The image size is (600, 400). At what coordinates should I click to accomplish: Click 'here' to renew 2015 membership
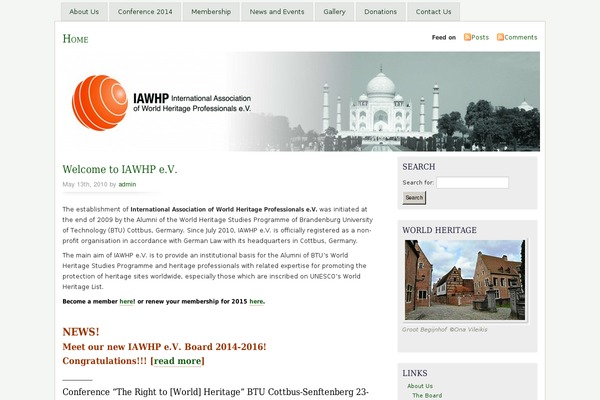point(256,302)
